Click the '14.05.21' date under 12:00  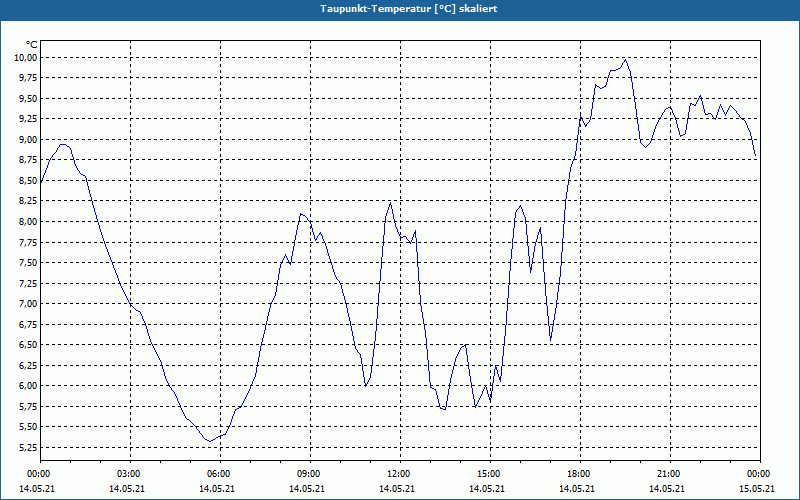pyautogui.click(x=397, y=489)
